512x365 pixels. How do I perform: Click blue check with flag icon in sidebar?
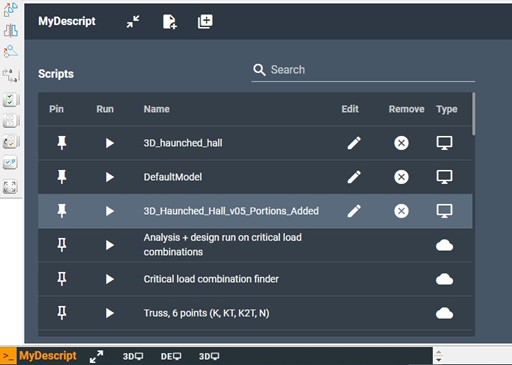(11, 163)
